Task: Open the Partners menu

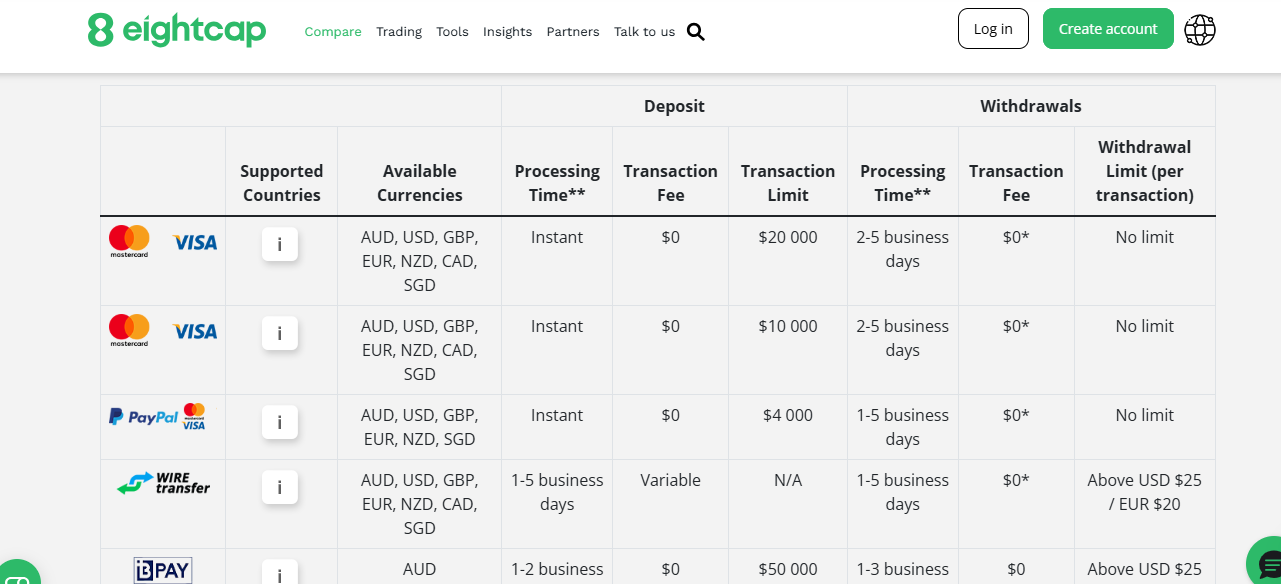Action: tap(573, 32)
